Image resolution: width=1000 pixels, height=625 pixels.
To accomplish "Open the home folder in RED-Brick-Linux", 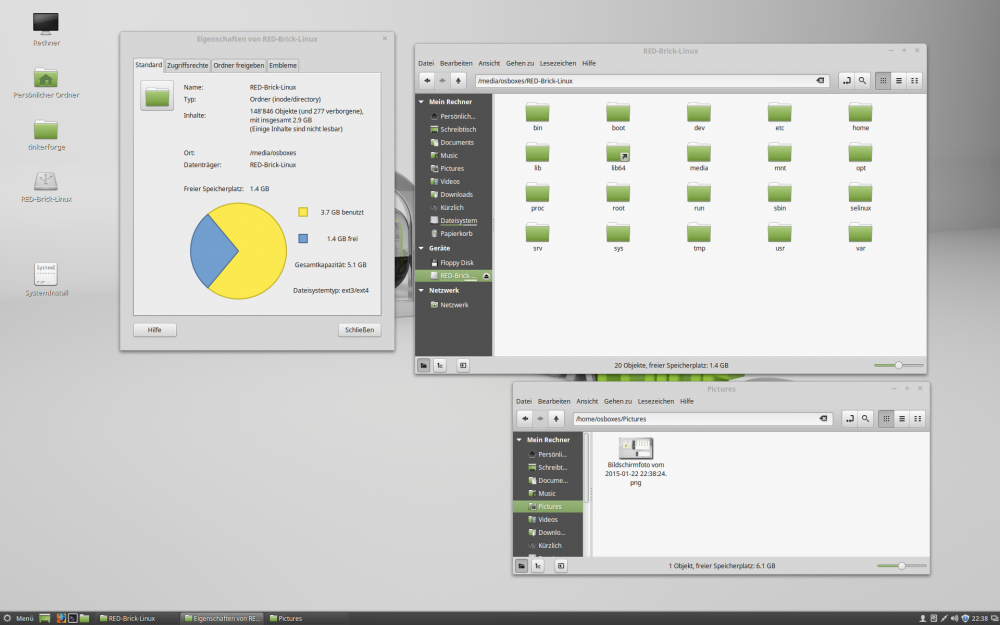I will [860, 116].
